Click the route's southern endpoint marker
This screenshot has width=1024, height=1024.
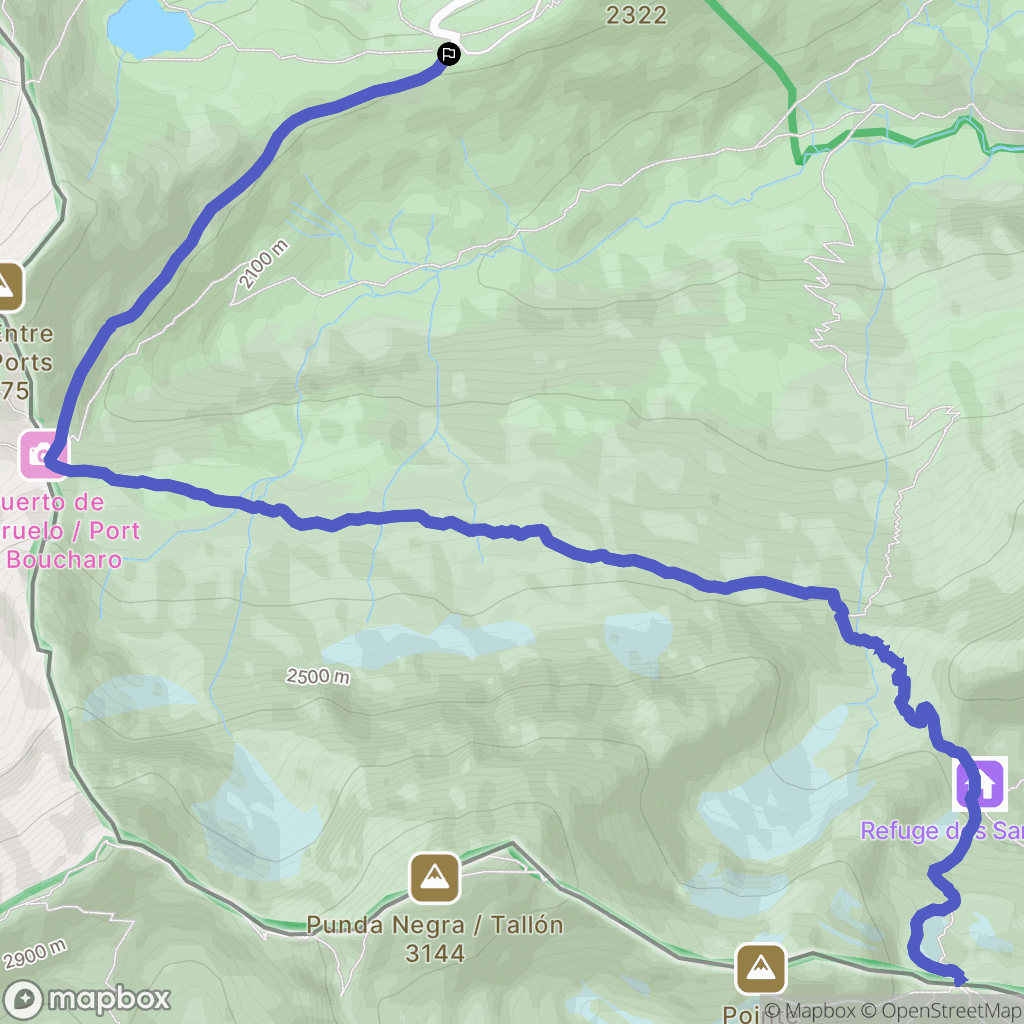pos(959,978)
